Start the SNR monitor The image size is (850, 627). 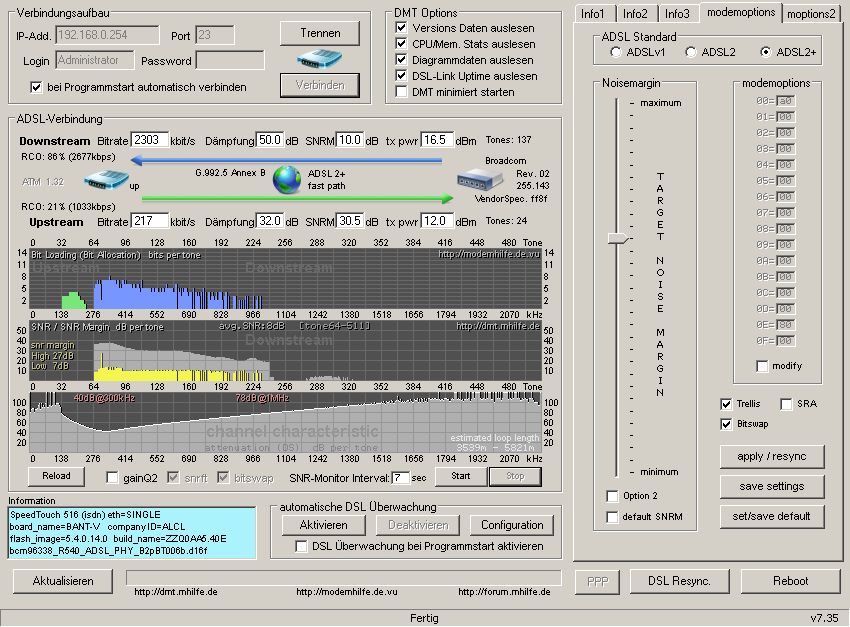(461, 476)
